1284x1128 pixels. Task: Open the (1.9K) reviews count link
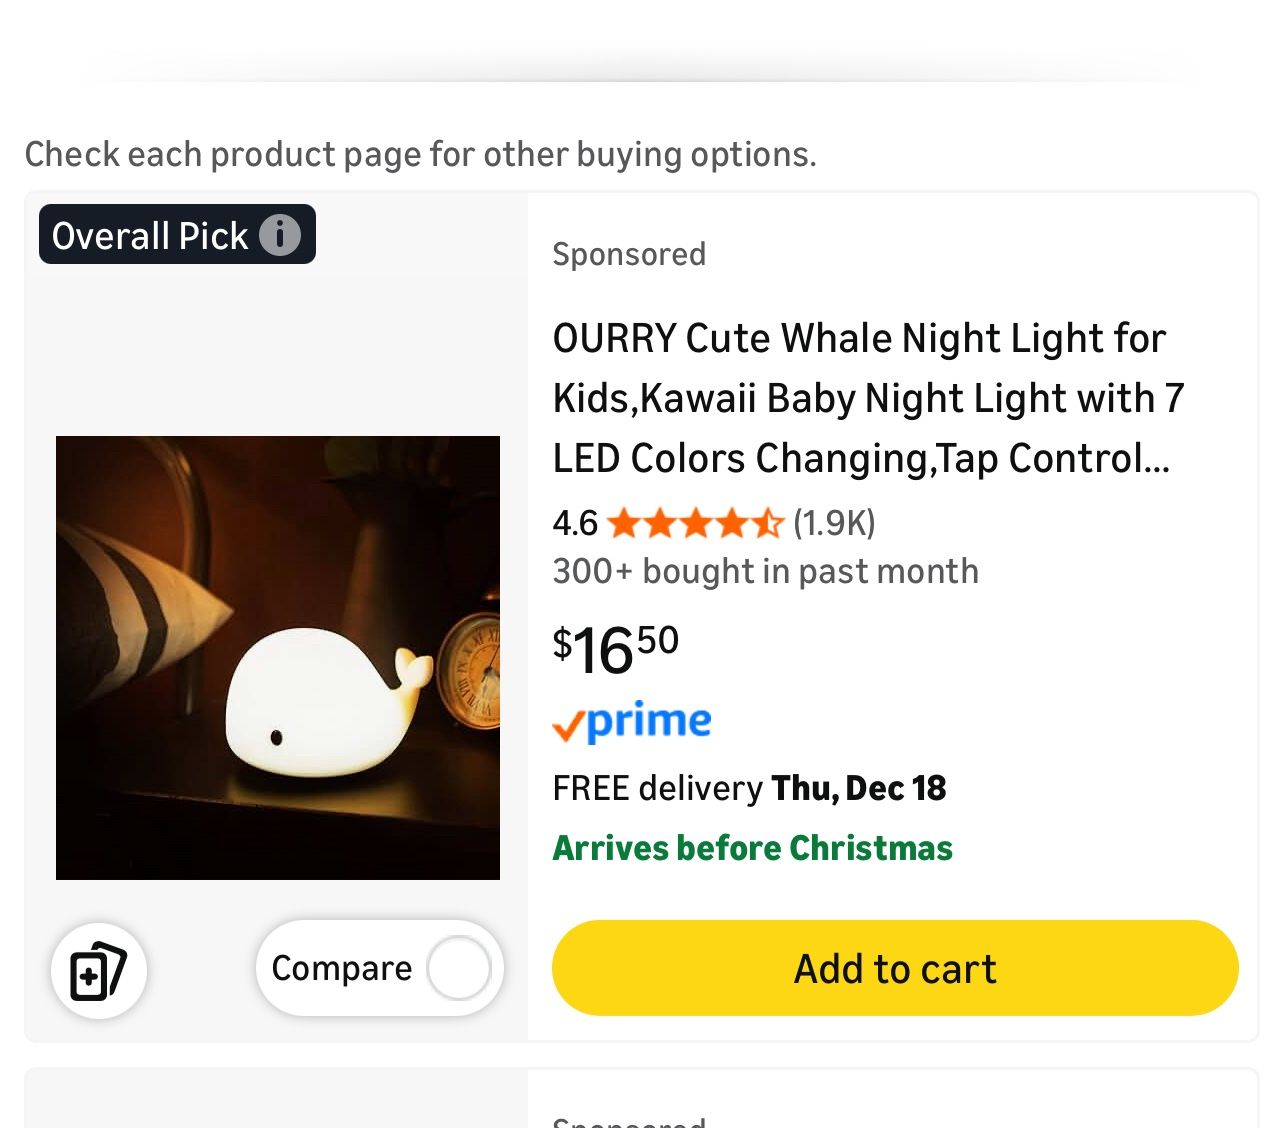tap(834, 523)
